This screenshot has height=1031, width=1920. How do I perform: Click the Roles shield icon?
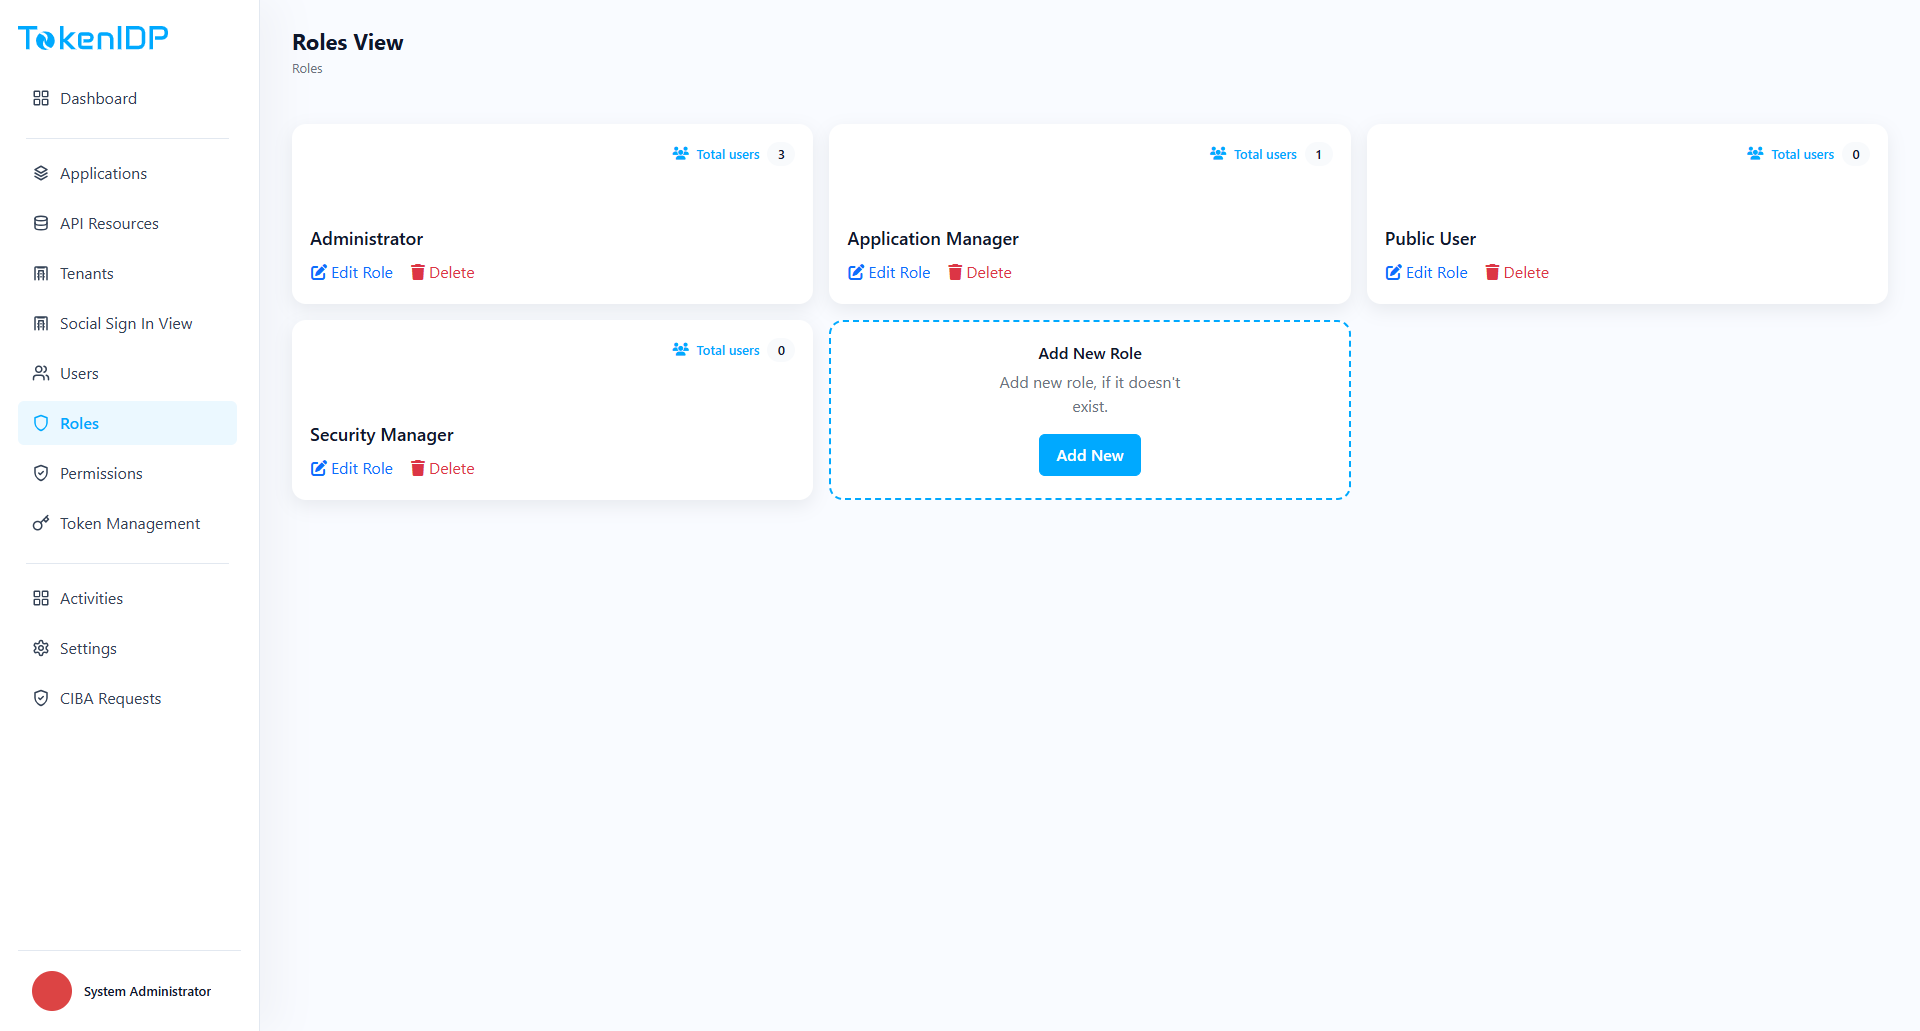[x=41, y=423]
